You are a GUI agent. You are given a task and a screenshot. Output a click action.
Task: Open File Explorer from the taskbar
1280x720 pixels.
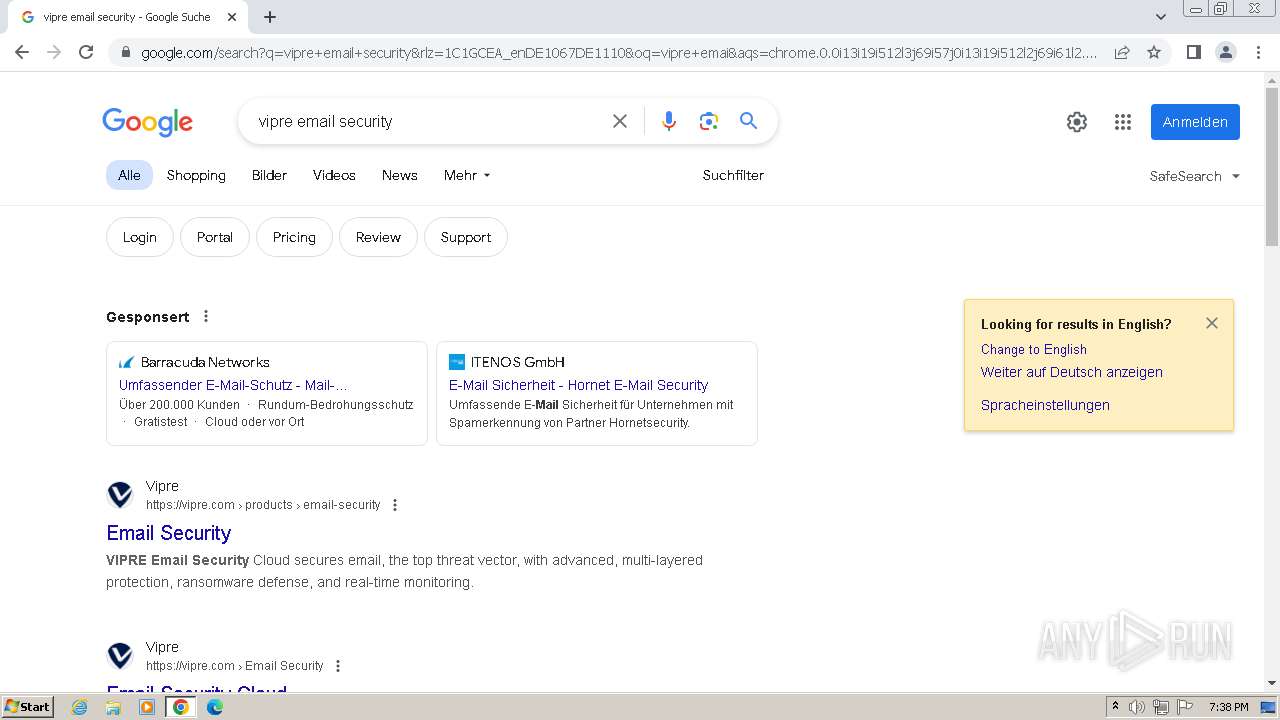113,707
